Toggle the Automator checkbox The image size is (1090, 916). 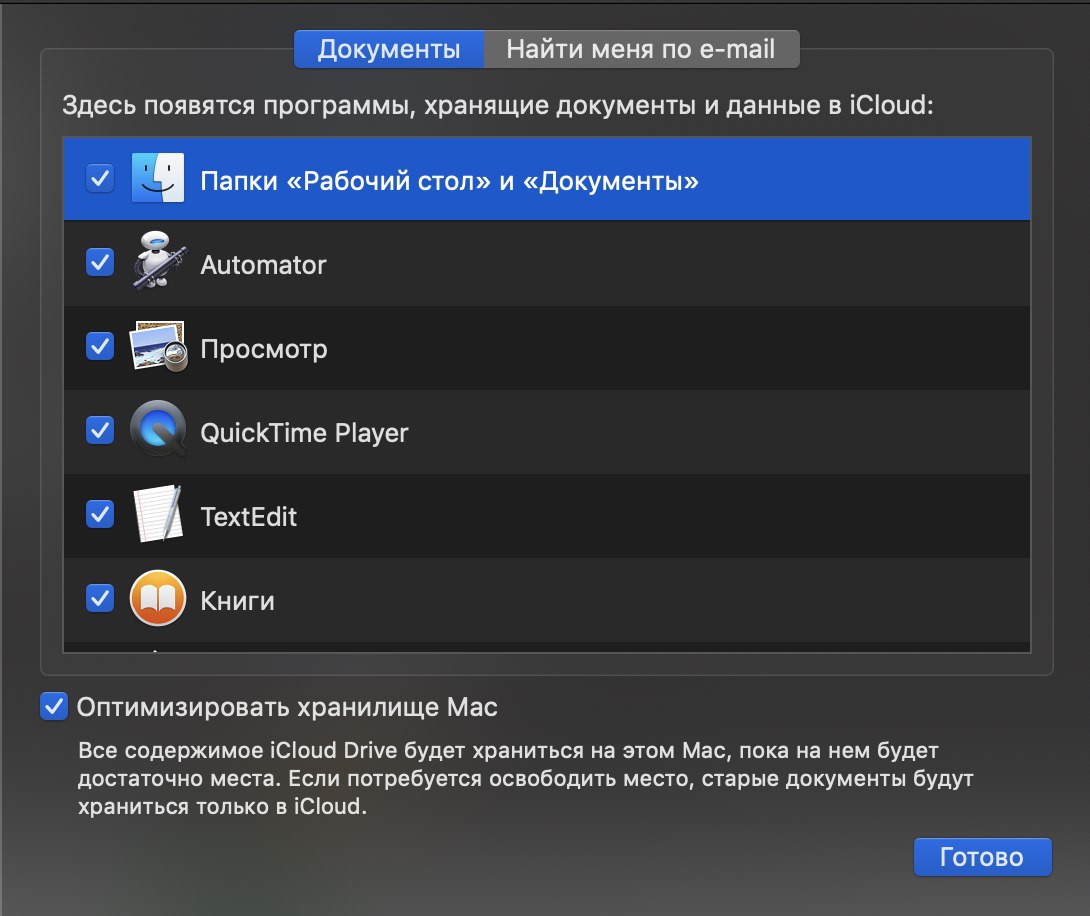pos(100,262)
